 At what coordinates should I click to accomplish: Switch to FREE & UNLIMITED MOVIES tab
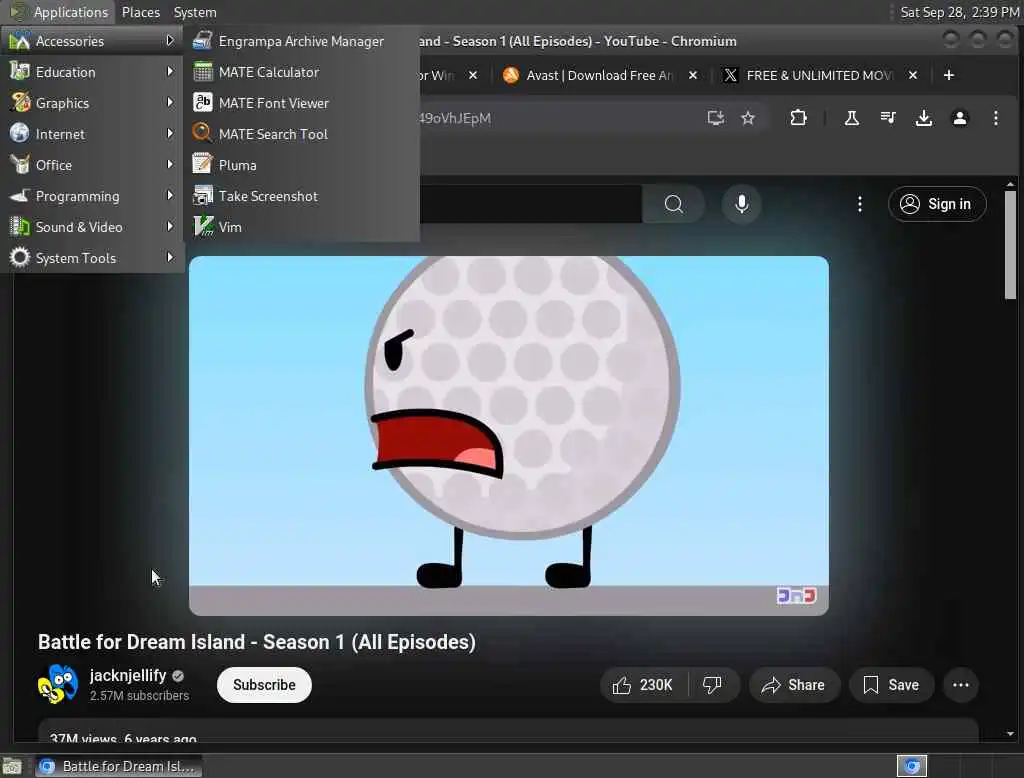(x=819, y=75)
